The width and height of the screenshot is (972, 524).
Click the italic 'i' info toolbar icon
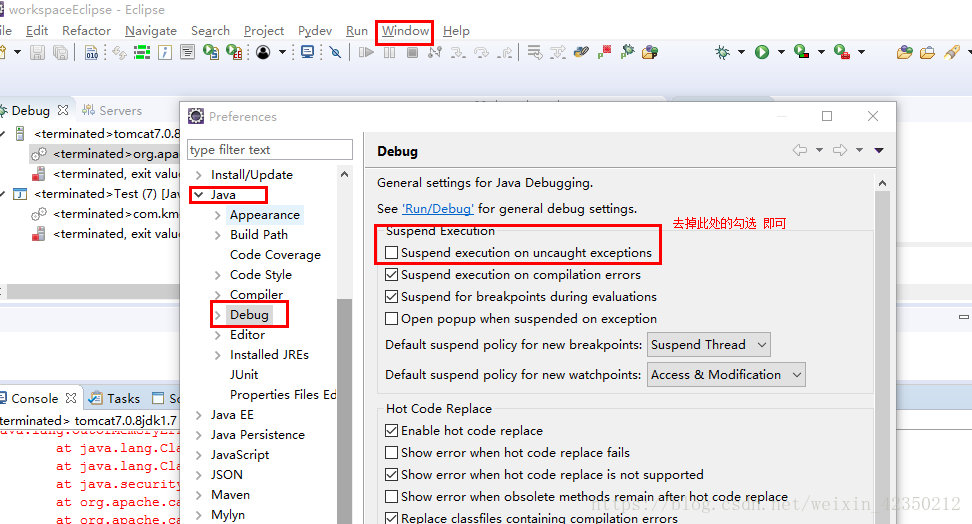[165, 53]
